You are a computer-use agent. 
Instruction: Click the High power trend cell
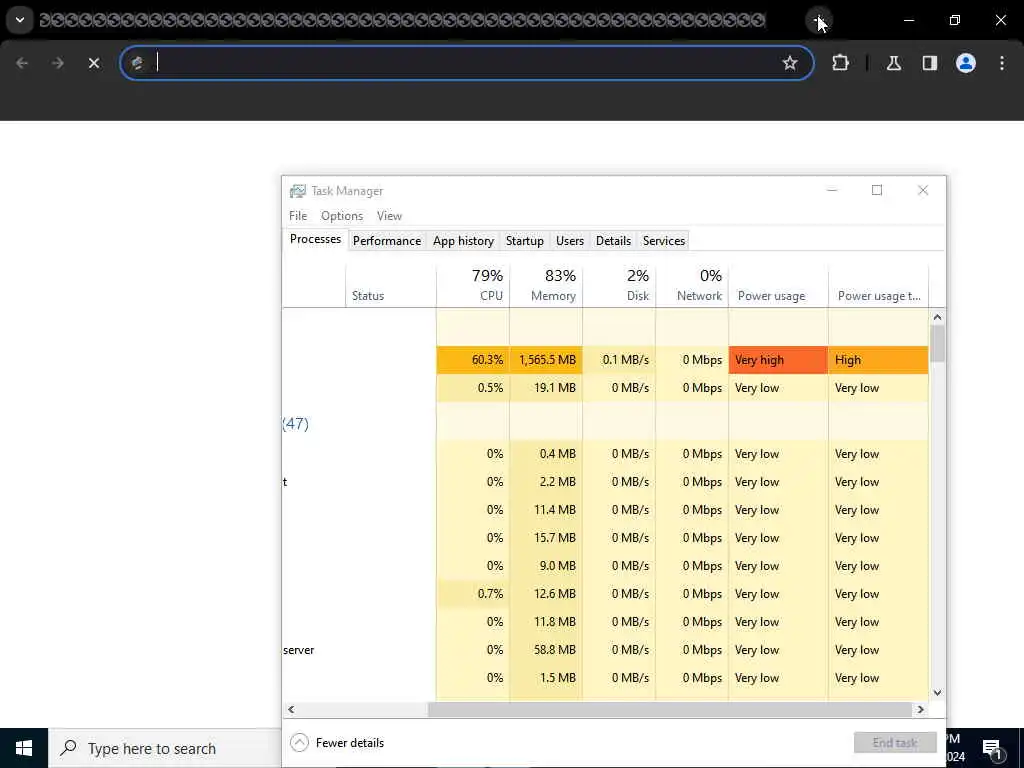pos(878,360)
